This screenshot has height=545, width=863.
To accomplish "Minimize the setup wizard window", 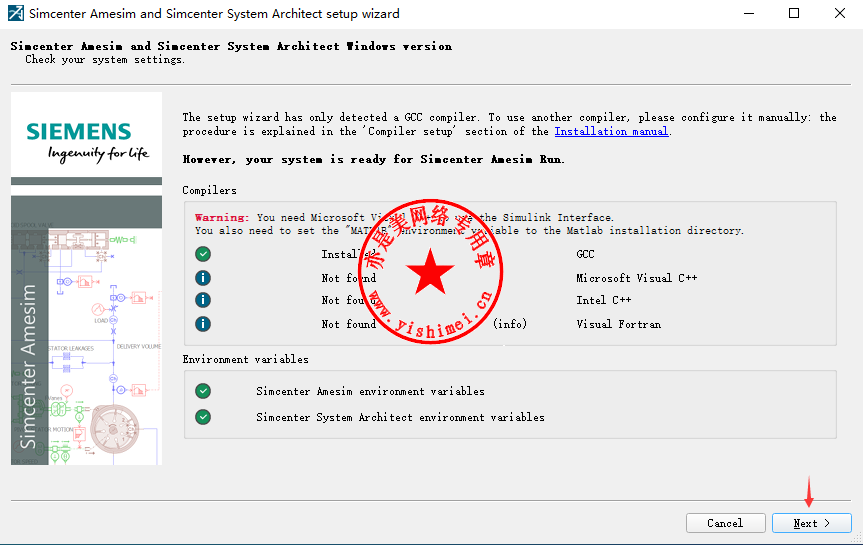I will [x=749, y=13].
